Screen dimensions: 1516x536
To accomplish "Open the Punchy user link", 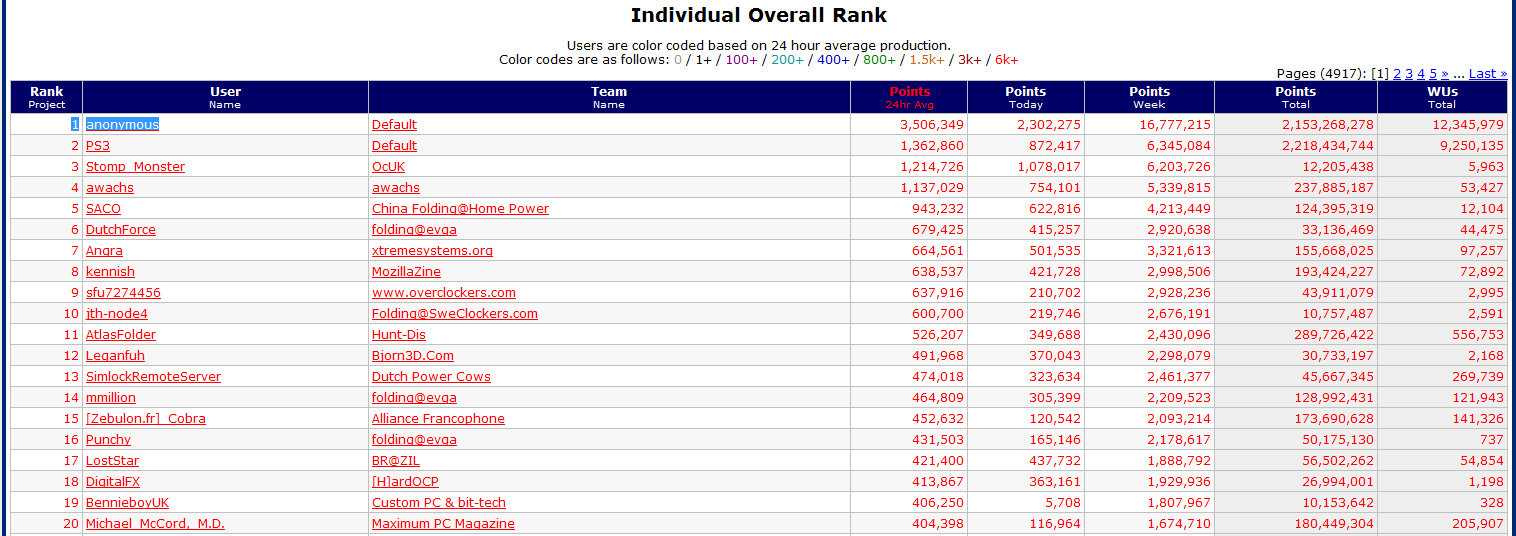I will pyautogui.click(x=108, y=440).
